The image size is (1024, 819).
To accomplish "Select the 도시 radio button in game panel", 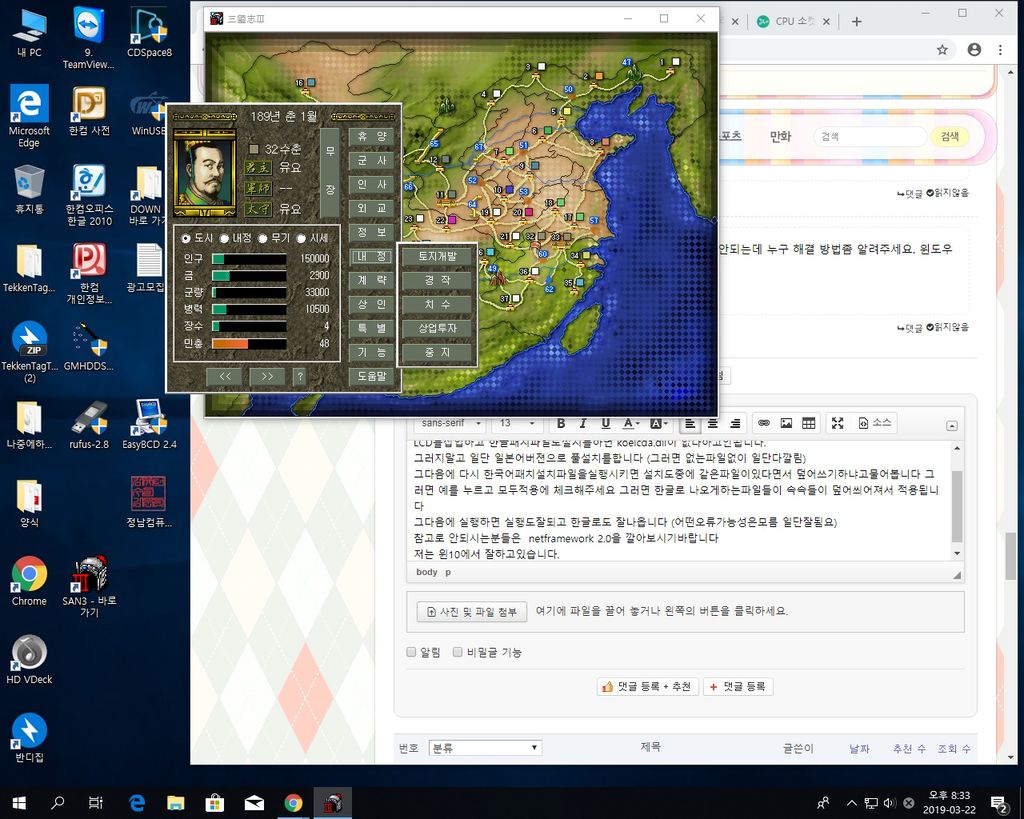I will 186,238.
